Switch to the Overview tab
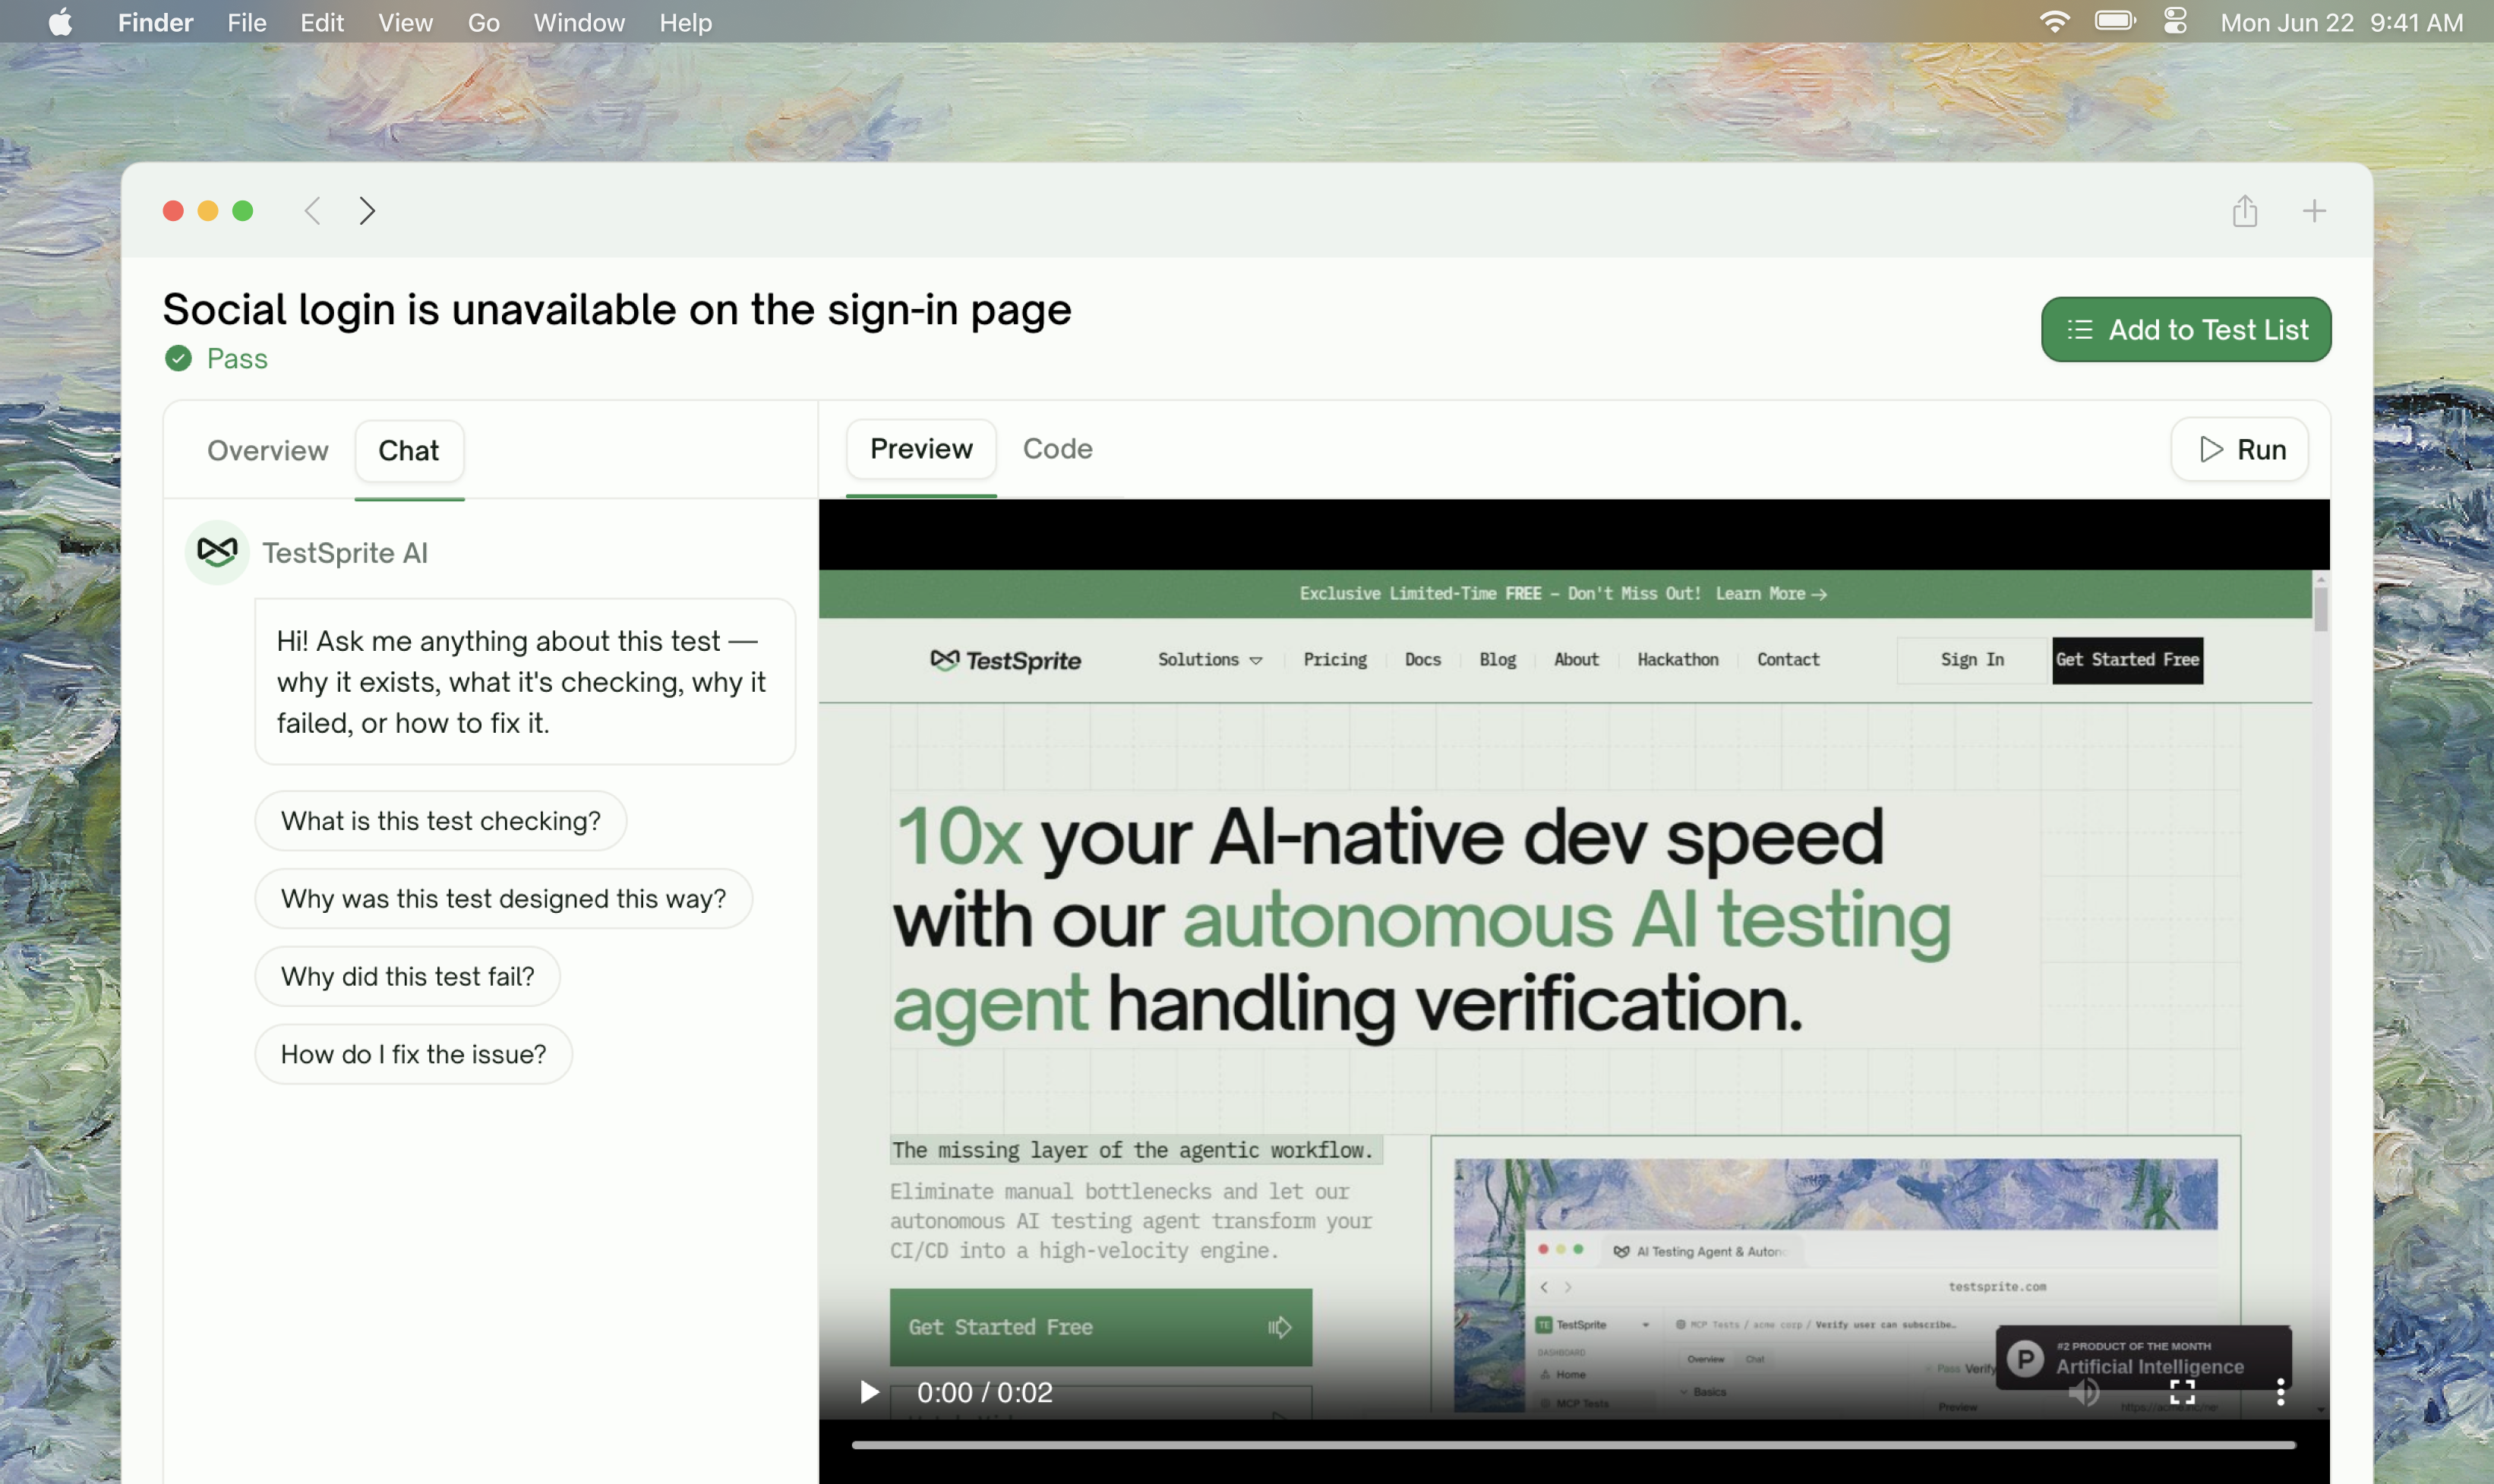Screen dimensions: 2494x1484 coord(267,451)
